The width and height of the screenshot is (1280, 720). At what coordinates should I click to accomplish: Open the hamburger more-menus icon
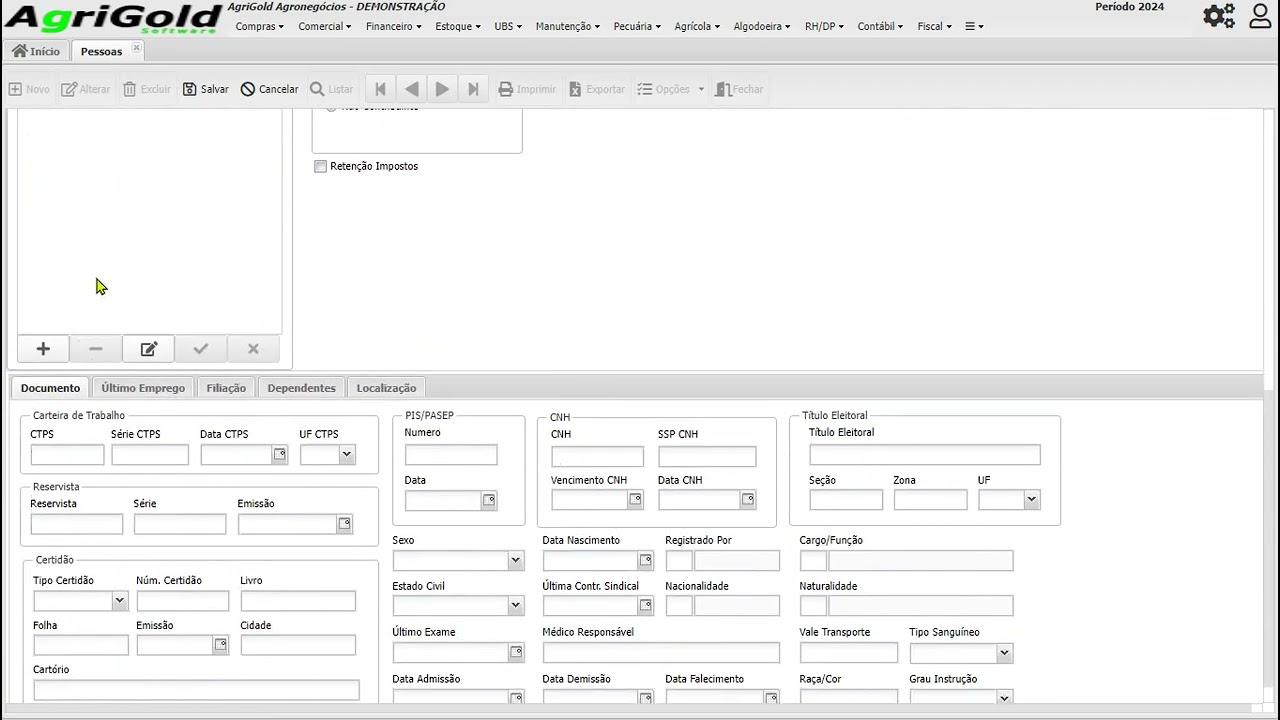[x=974, y=26]
